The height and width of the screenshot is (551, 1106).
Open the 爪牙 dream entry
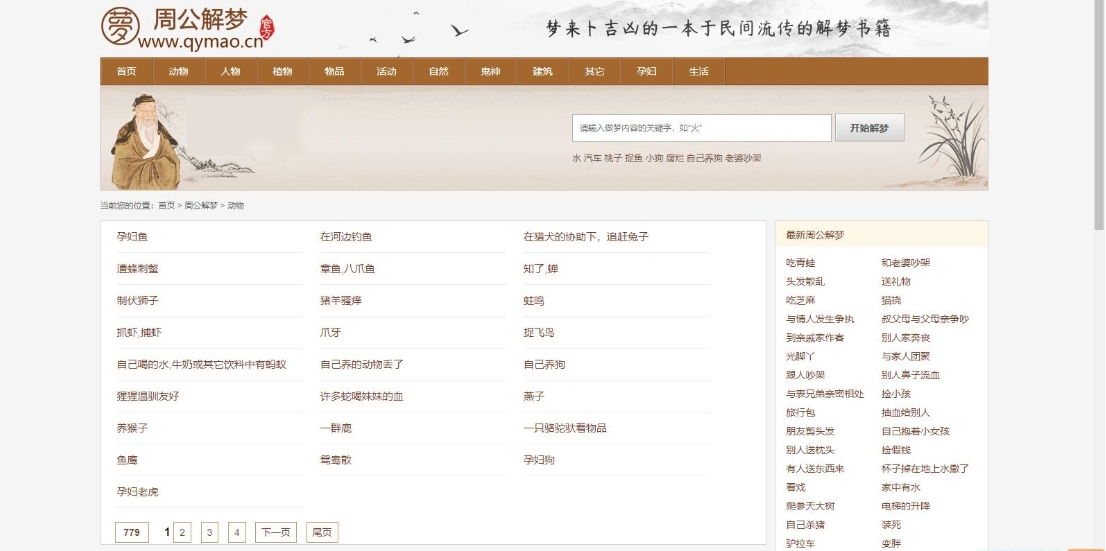(330, 332)
